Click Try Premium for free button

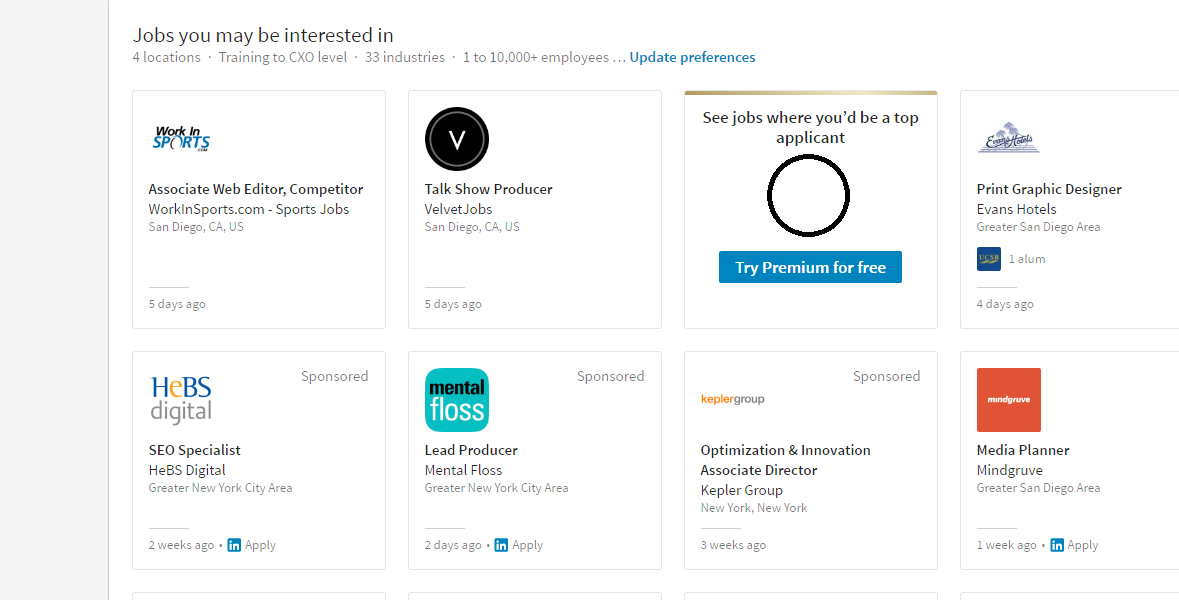(x=810, y=267)
